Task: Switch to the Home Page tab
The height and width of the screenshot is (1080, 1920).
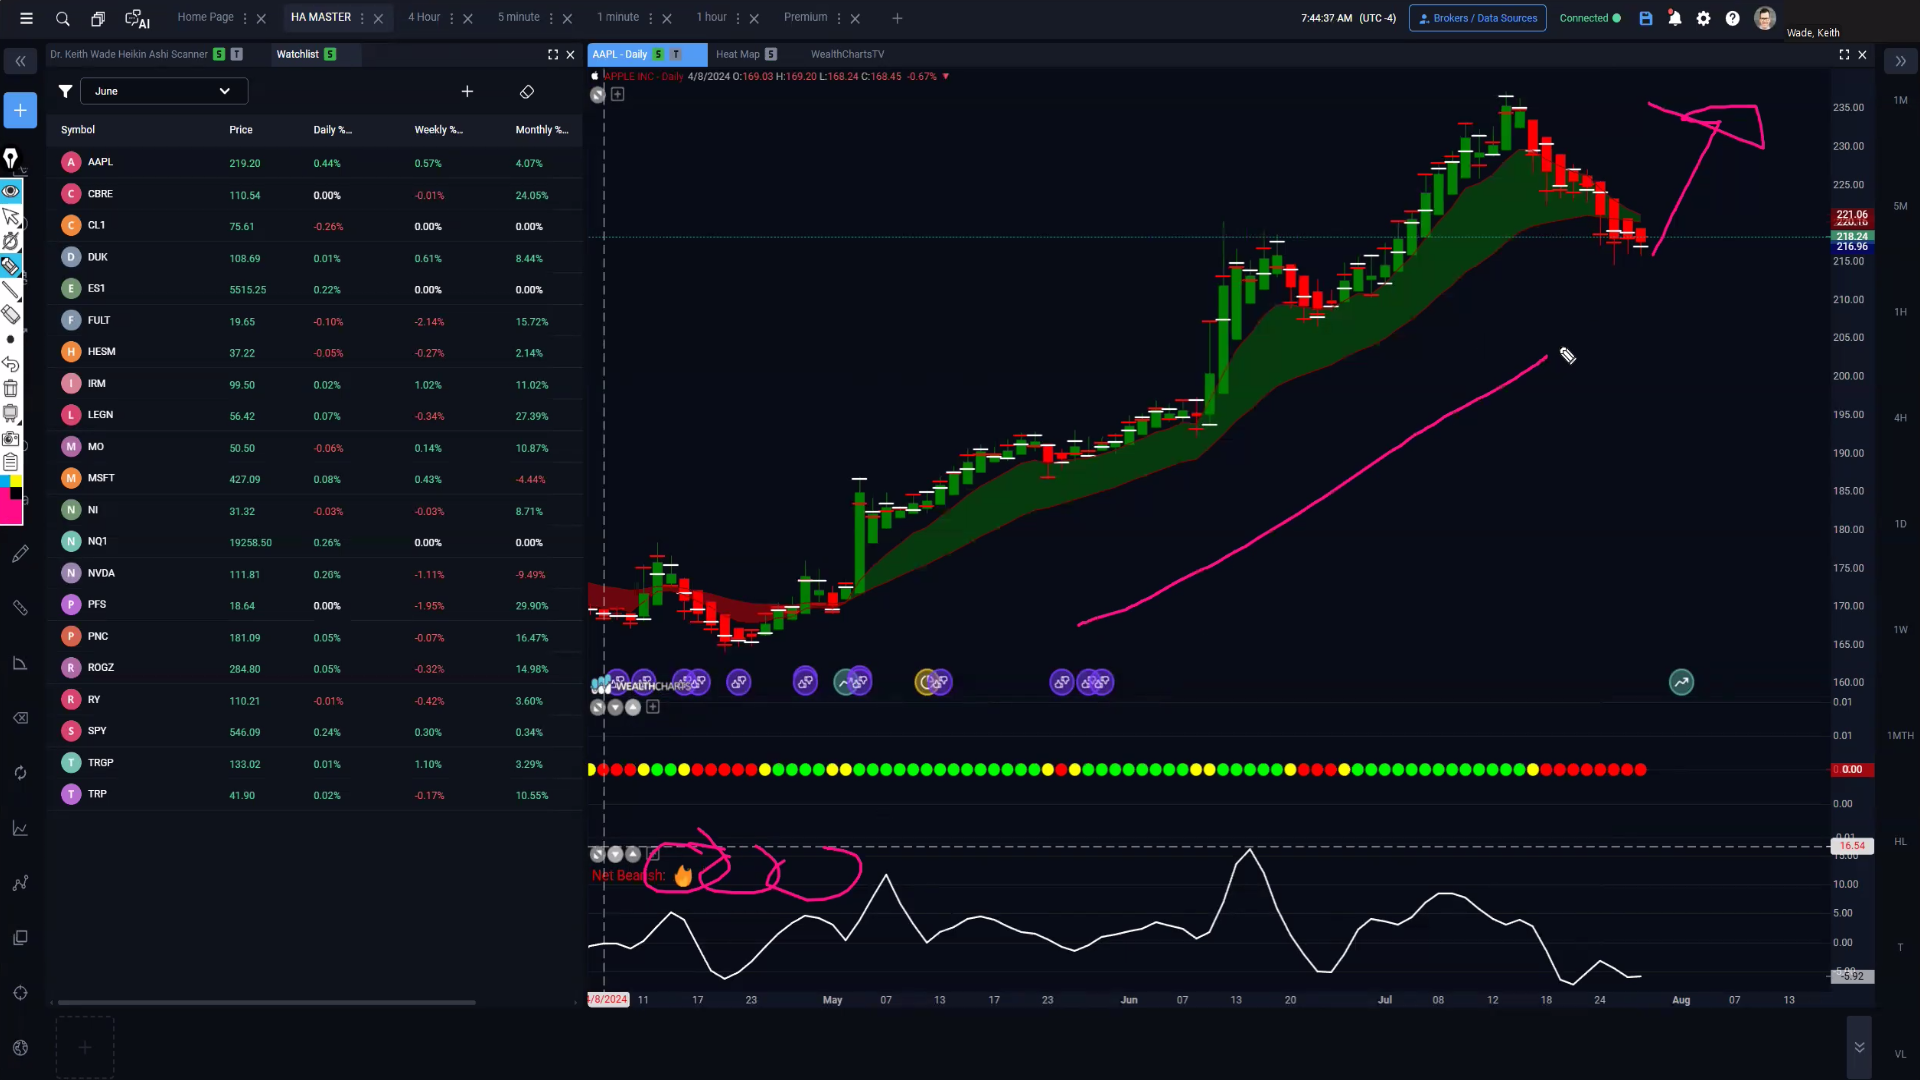Action: click(x=205, y=17)
